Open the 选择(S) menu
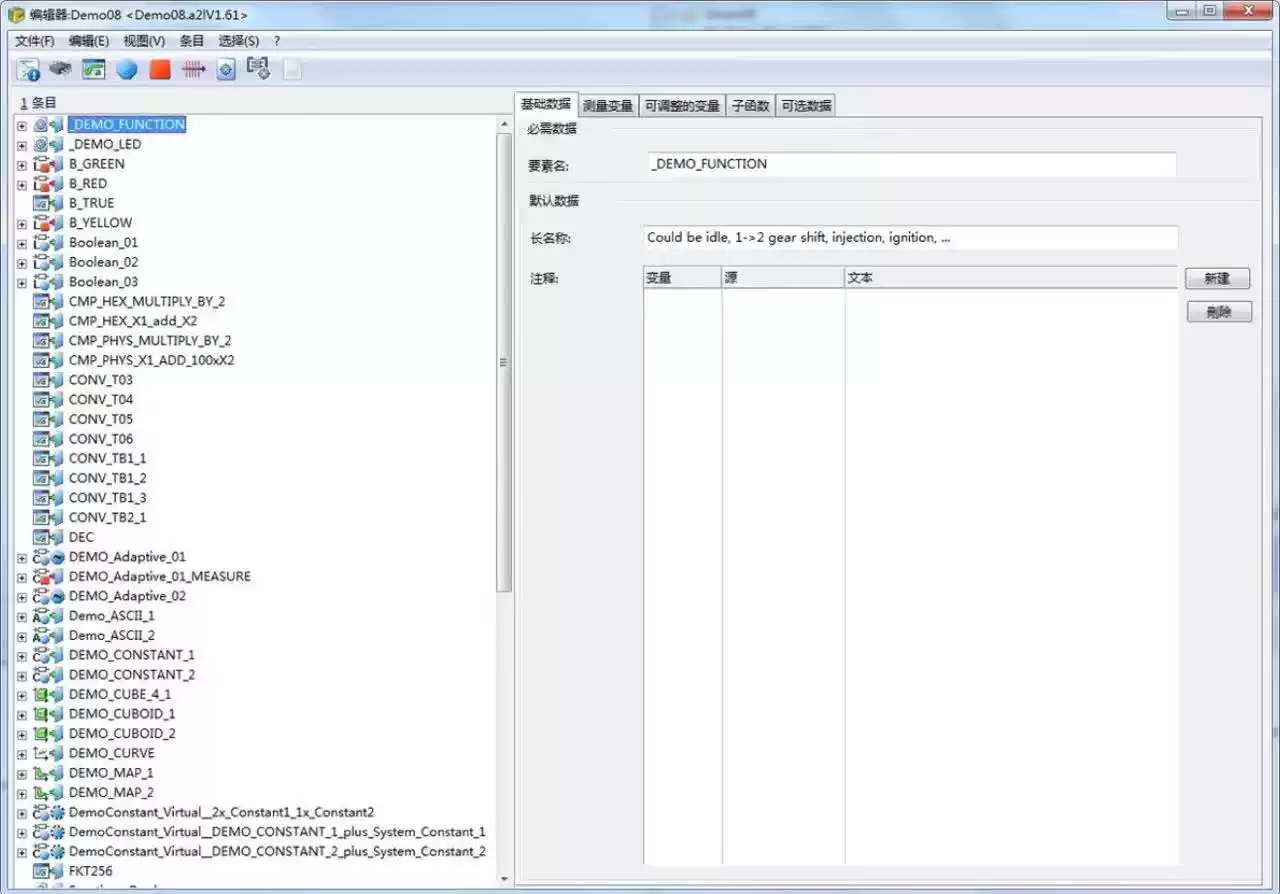1280x894 pixels. coord(239,41)
